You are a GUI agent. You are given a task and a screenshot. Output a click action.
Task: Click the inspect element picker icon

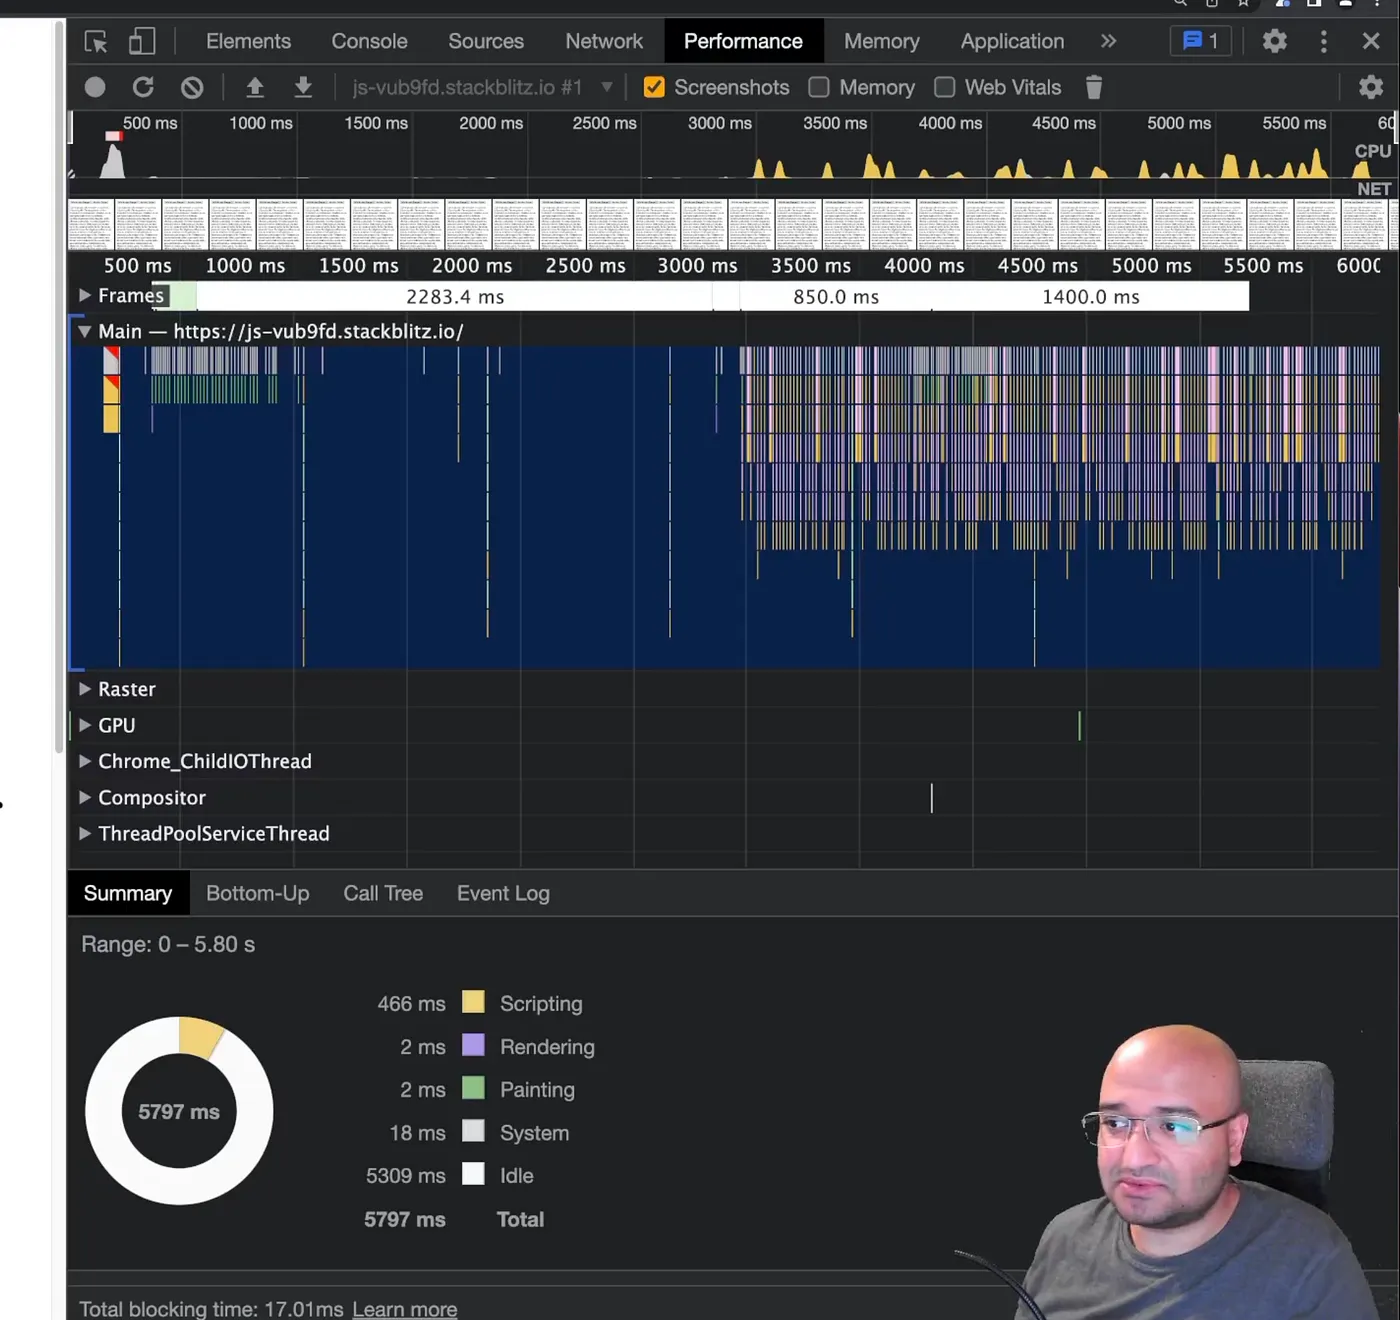pyautogui.click(x=96, y=42)
